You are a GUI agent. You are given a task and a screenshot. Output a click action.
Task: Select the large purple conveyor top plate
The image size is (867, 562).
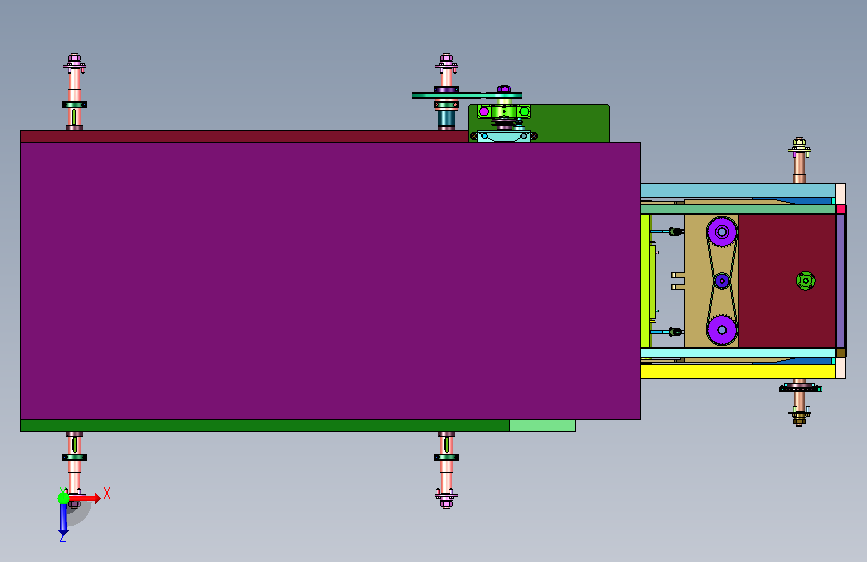coord(330,281)
